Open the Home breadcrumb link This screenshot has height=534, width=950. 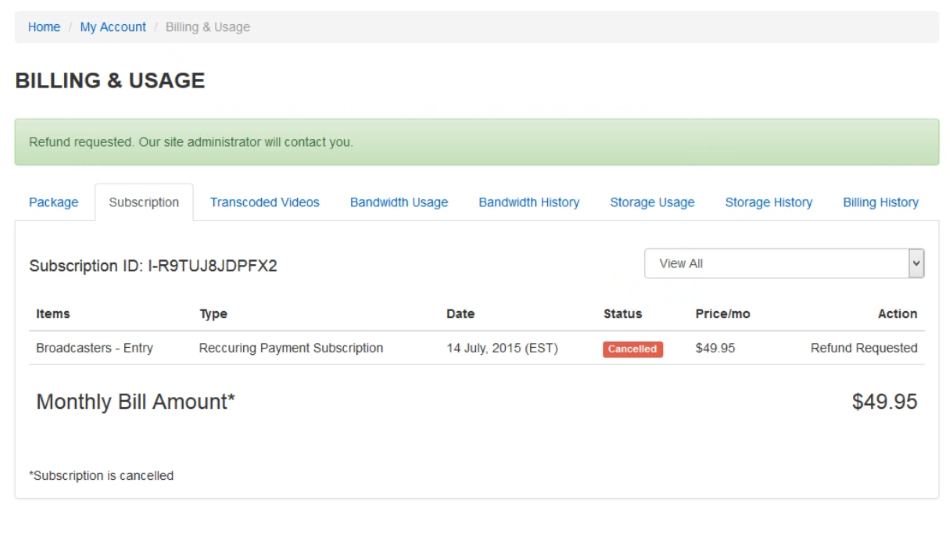[44, 27]
